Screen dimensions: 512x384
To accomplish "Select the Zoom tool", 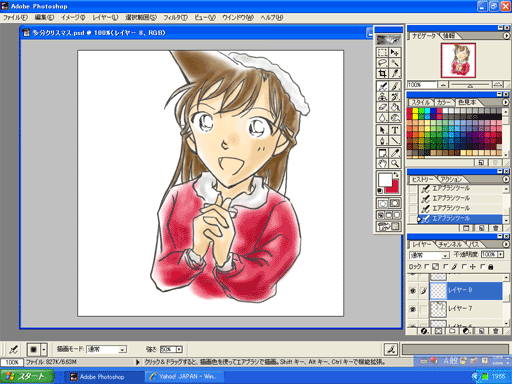I will [x=395, y=163].
